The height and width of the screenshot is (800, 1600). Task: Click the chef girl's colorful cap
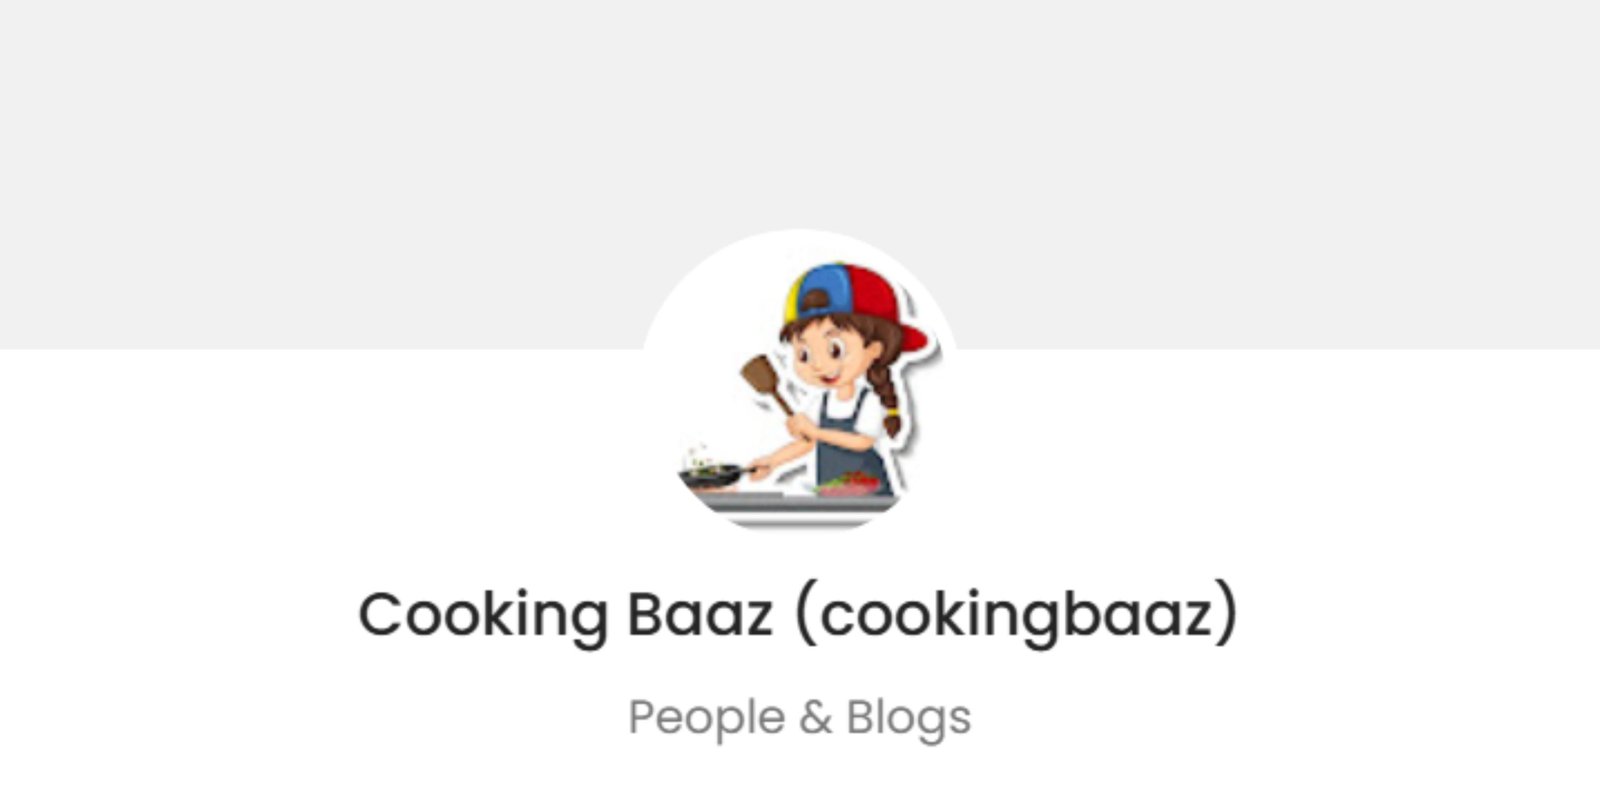point(856,301)
